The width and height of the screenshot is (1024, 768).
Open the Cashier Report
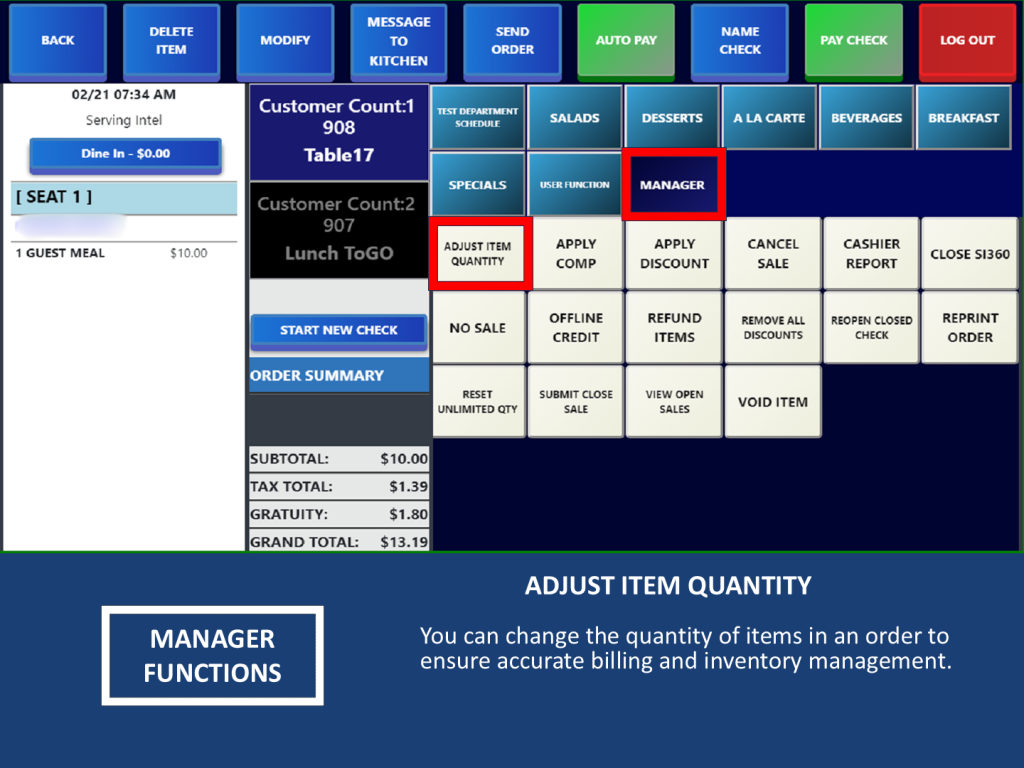(x=871, y=254)
